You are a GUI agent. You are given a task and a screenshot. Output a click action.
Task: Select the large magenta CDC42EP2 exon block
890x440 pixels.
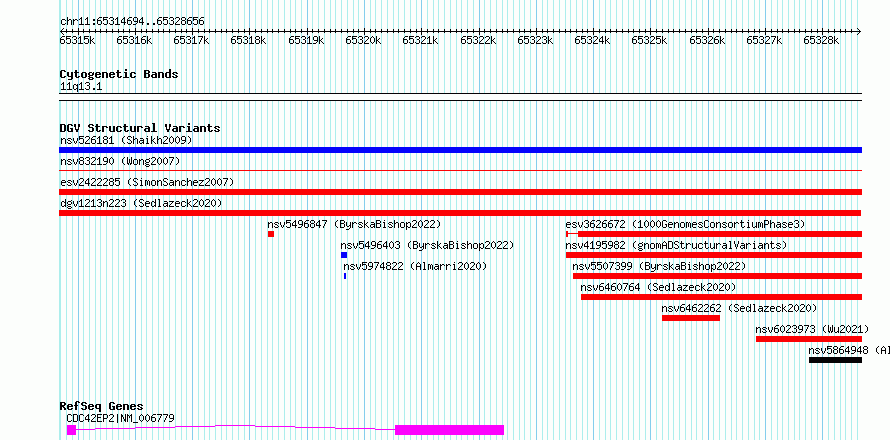[450, 430]
